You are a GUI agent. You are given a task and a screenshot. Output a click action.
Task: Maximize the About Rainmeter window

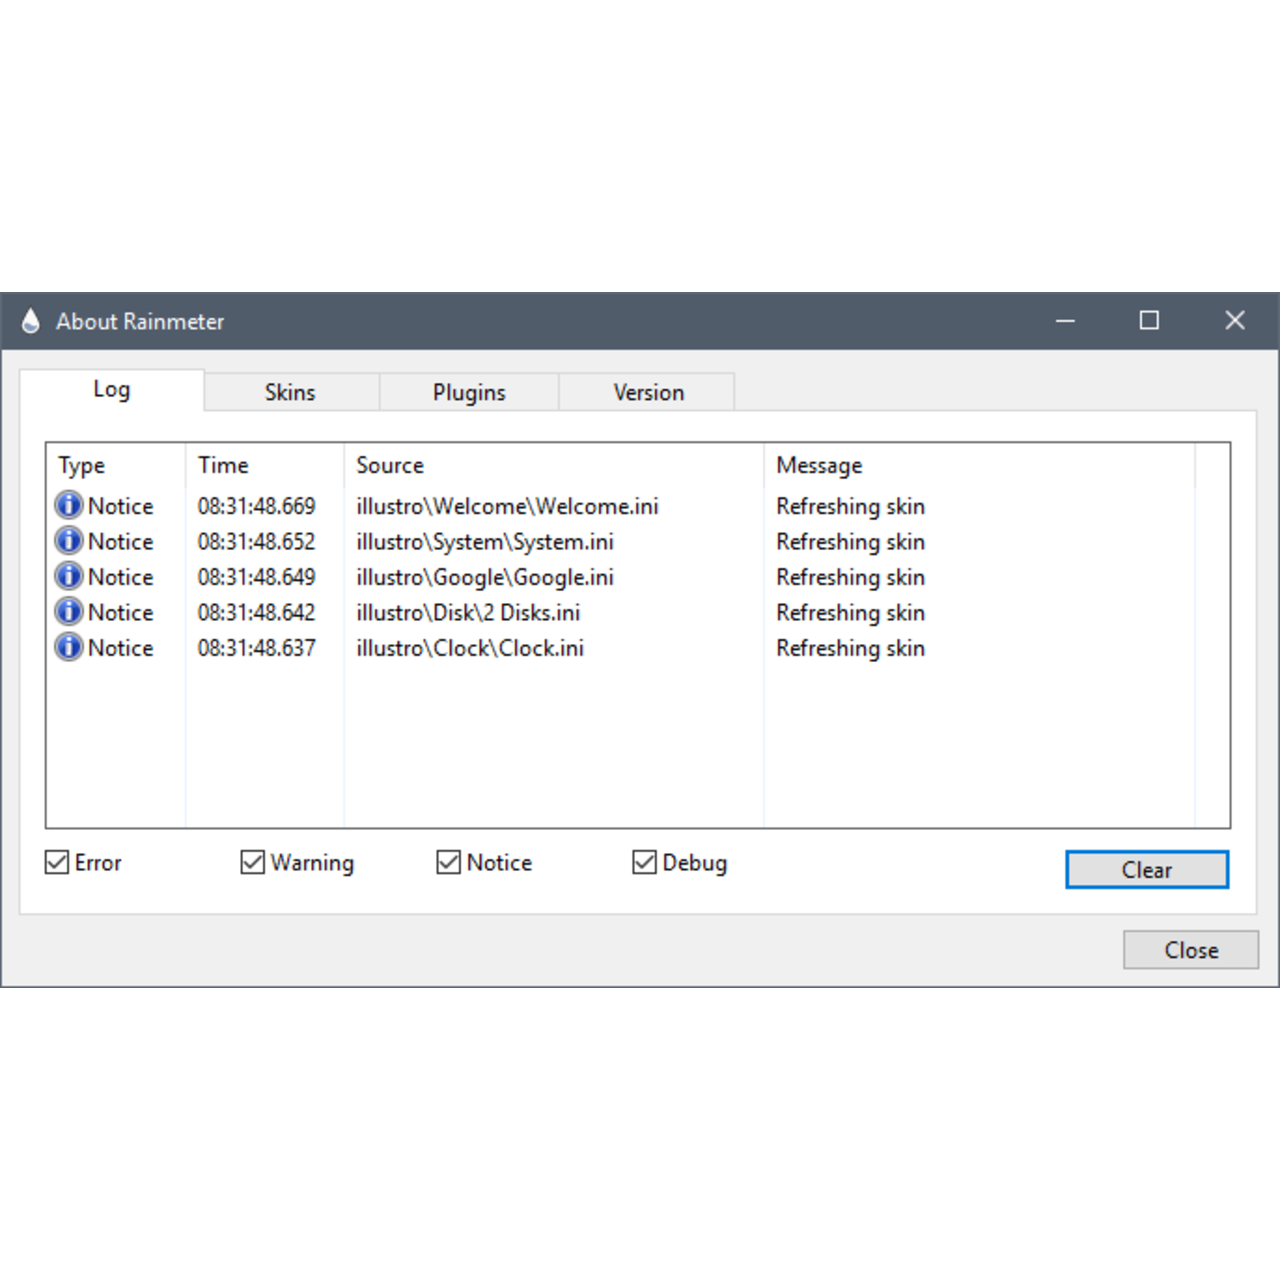[x=1149, y=320]
